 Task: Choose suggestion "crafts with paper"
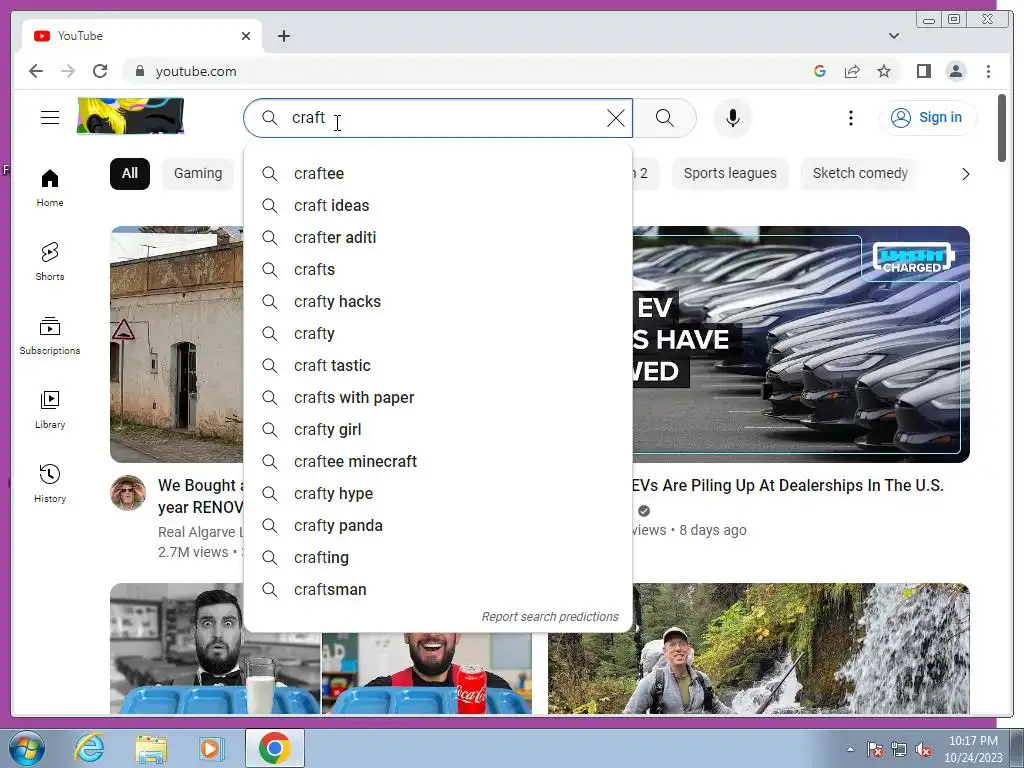click(x=438, y=397)
